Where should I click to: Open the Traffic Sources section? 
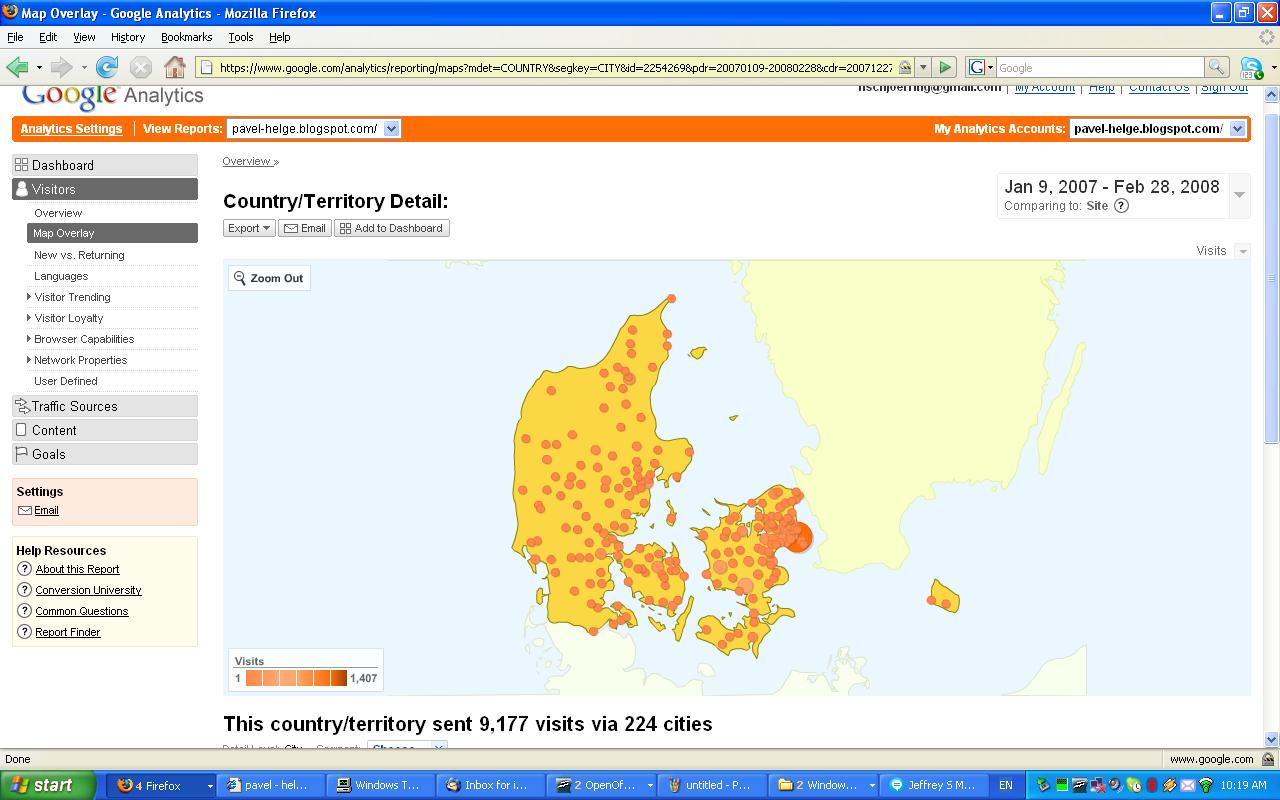pos(105,406)
